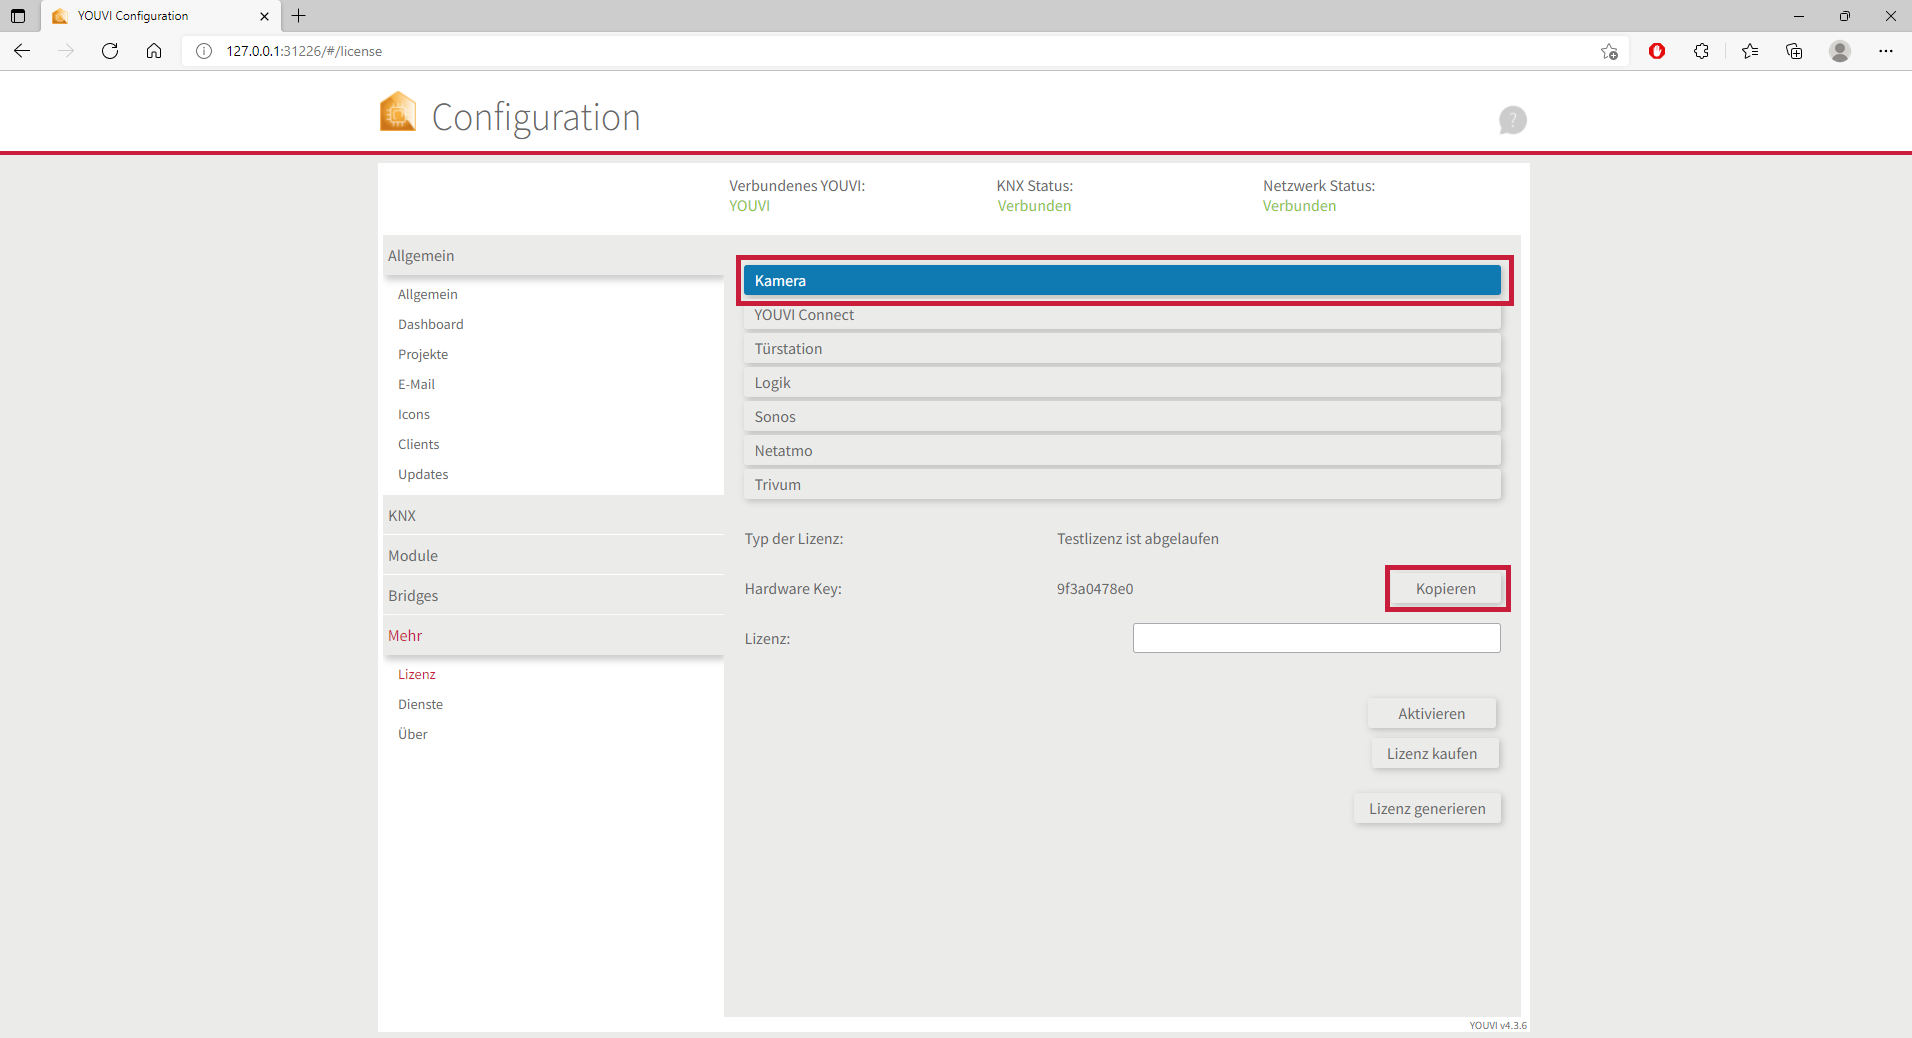Expand the Module sidebar section
The width and height of the screenshot is (1912, 1038).
pyautogui.click(x=553, y=556)
